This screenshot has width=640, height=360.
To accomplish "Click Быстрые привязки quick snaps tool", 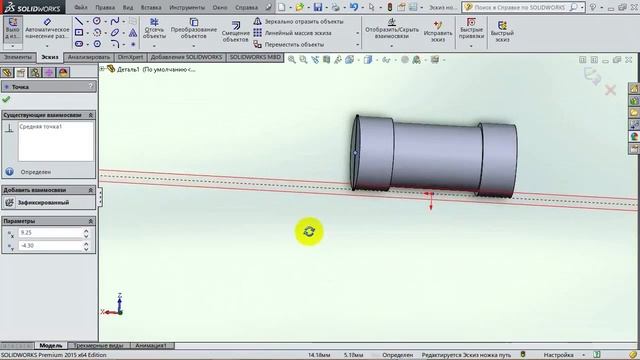I will point(471,29).
